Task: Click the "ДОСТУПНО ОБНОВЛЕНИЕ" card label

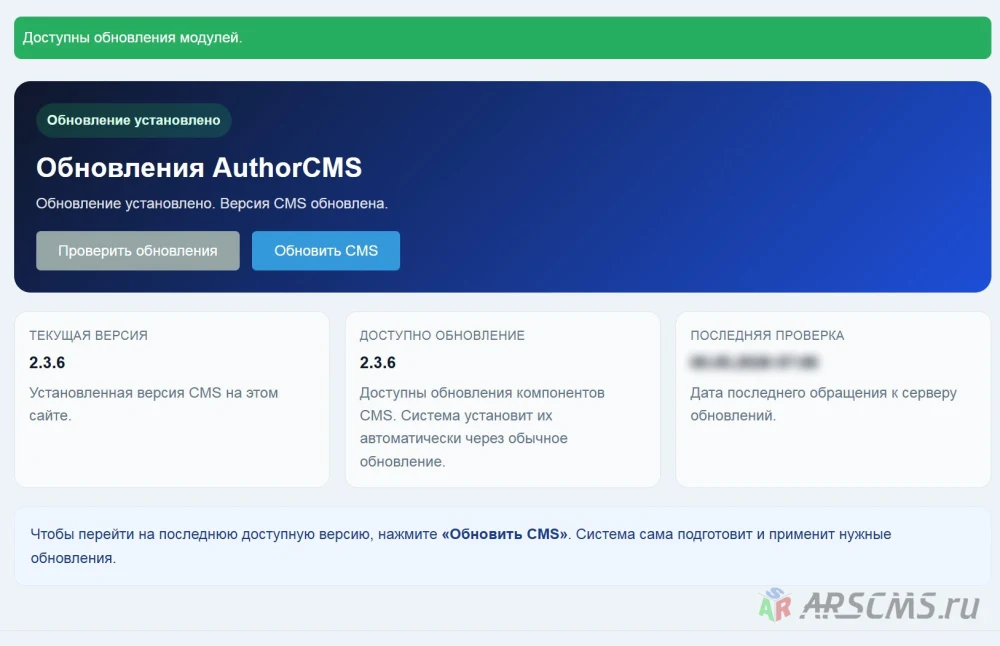Action: coord(442,335)
